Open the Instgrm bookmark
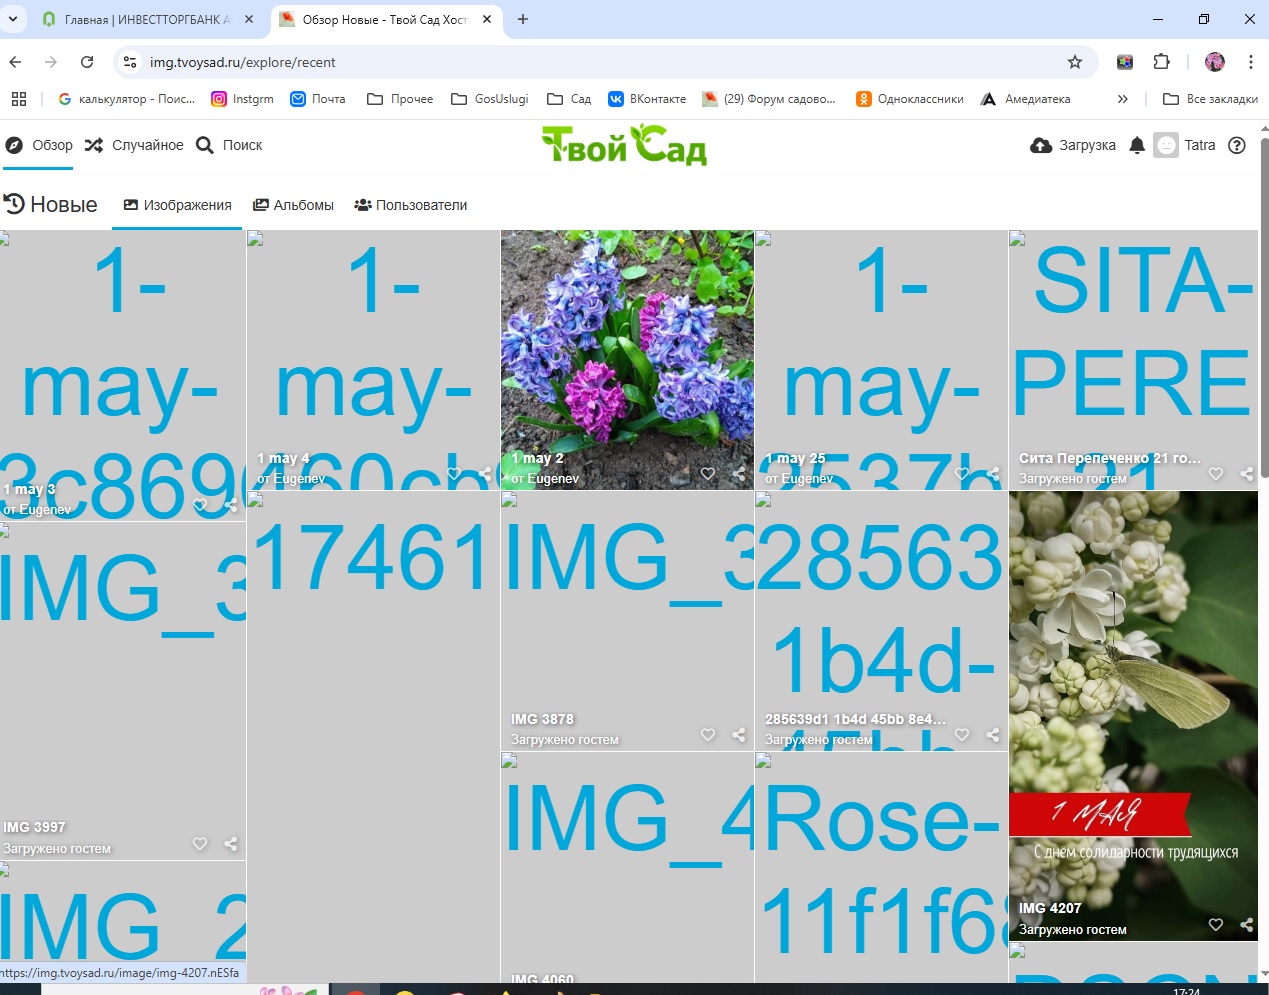This screenshot has width=1269, height=995. click(242, 99)
